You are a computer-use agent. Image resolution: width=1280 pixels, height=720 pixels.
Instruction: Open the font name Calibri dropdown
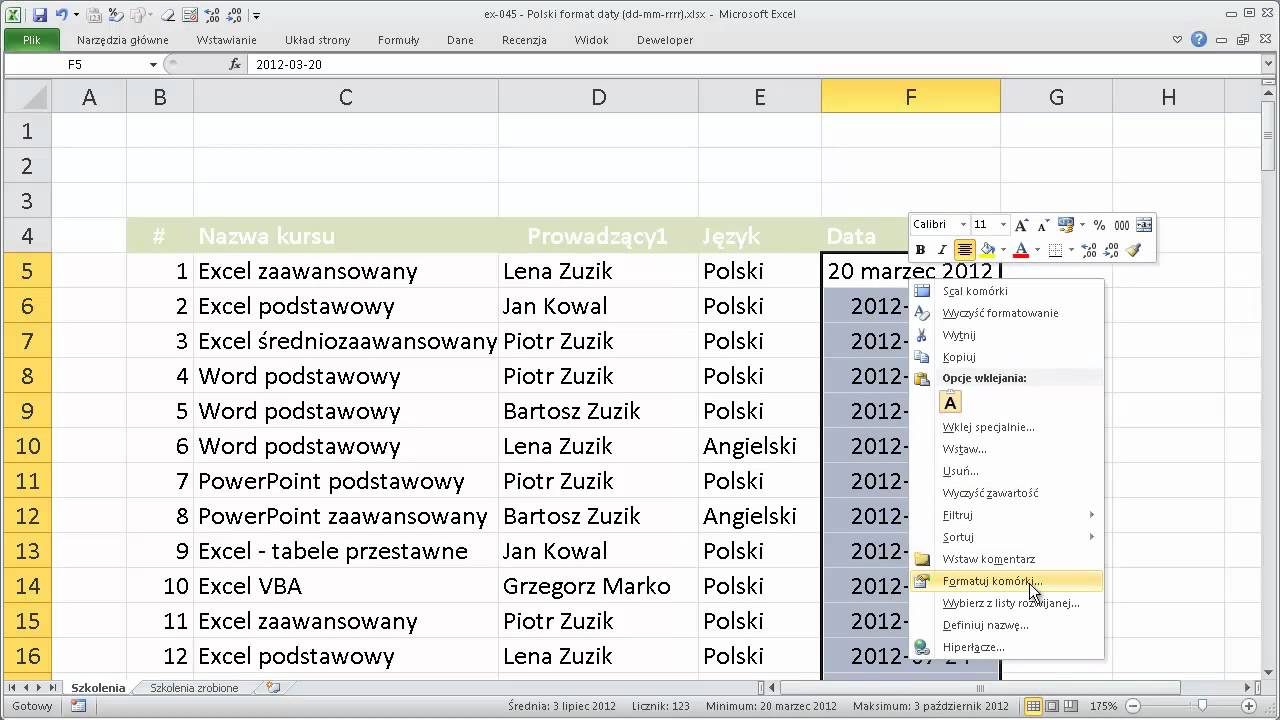(964, 225)
